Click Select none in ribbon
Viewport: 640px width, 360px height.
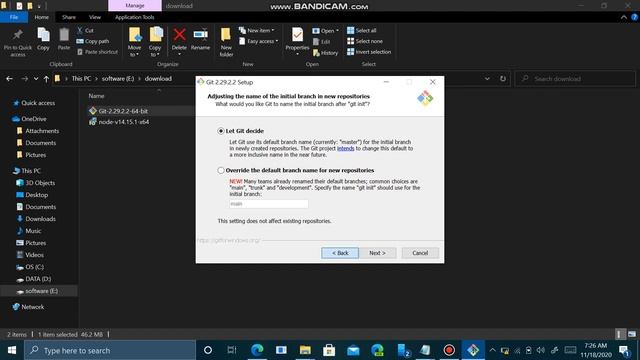click(x=365, y=41)
